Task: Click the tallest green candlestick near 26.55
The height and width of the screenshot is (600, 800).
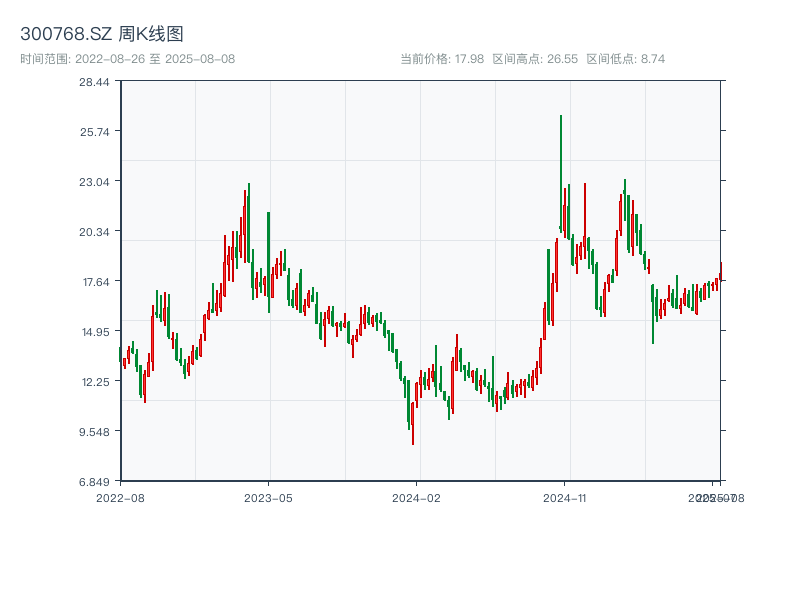Action: 561,173
